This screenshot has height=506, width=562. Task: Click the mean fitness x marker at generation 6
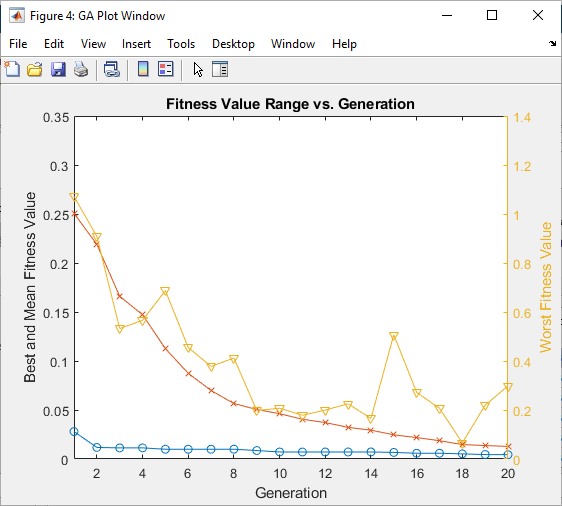pos(188,373)
